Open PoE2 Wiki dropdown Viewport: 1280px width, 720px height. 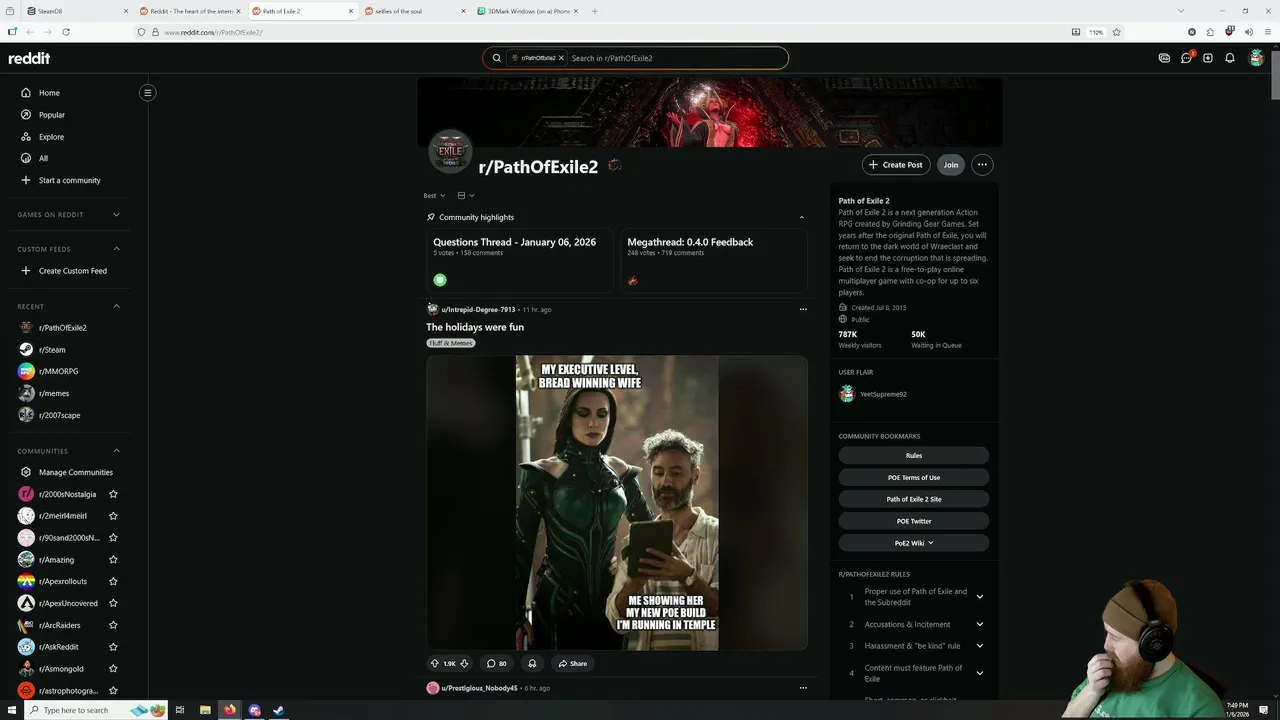[914, 543]
